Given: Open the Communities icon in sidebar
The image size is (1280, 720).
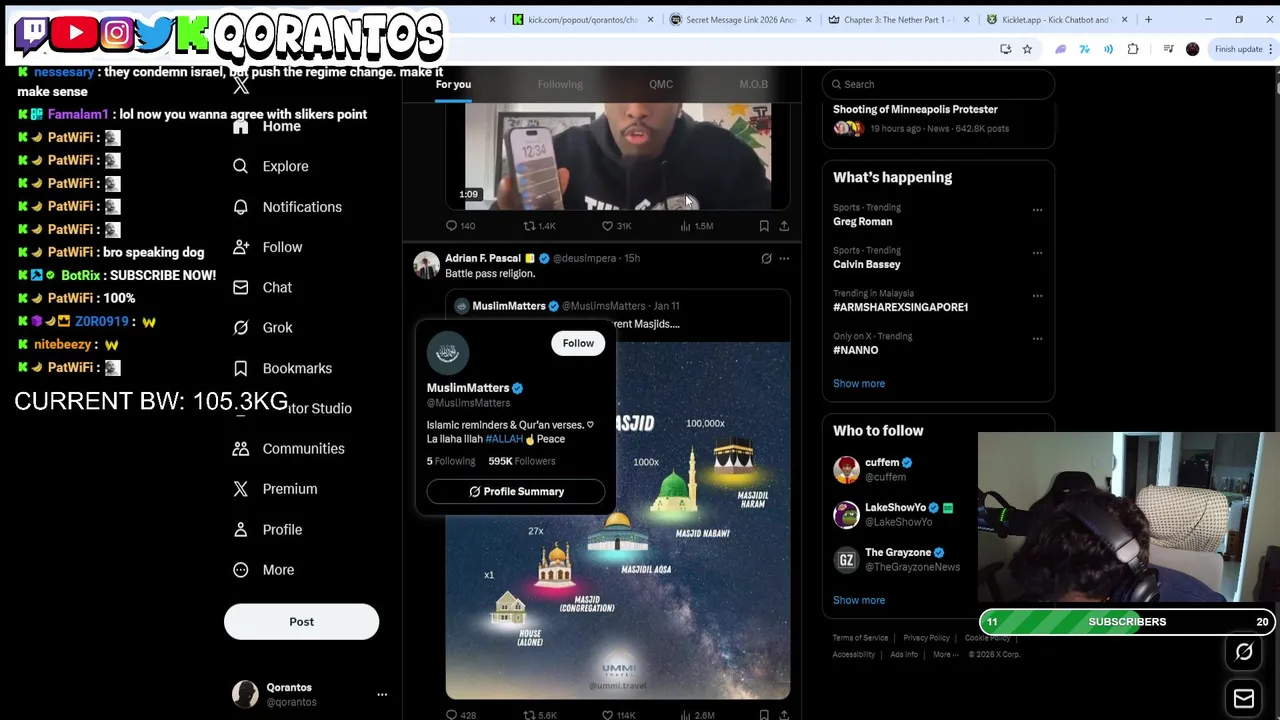Looking at the screenshot, I should pyautogui.click(x=240, y=448).
